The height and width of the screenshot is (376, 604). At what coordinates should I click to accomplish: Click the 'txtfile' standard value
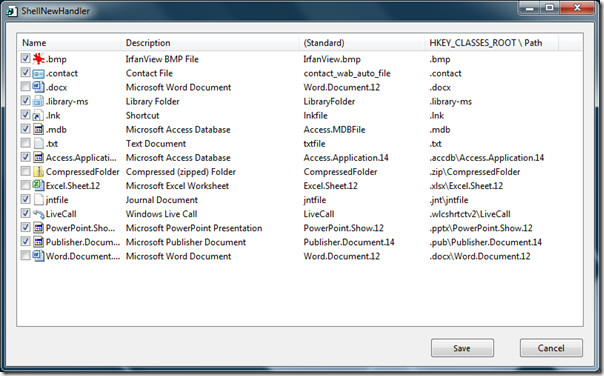coord(314,144)
